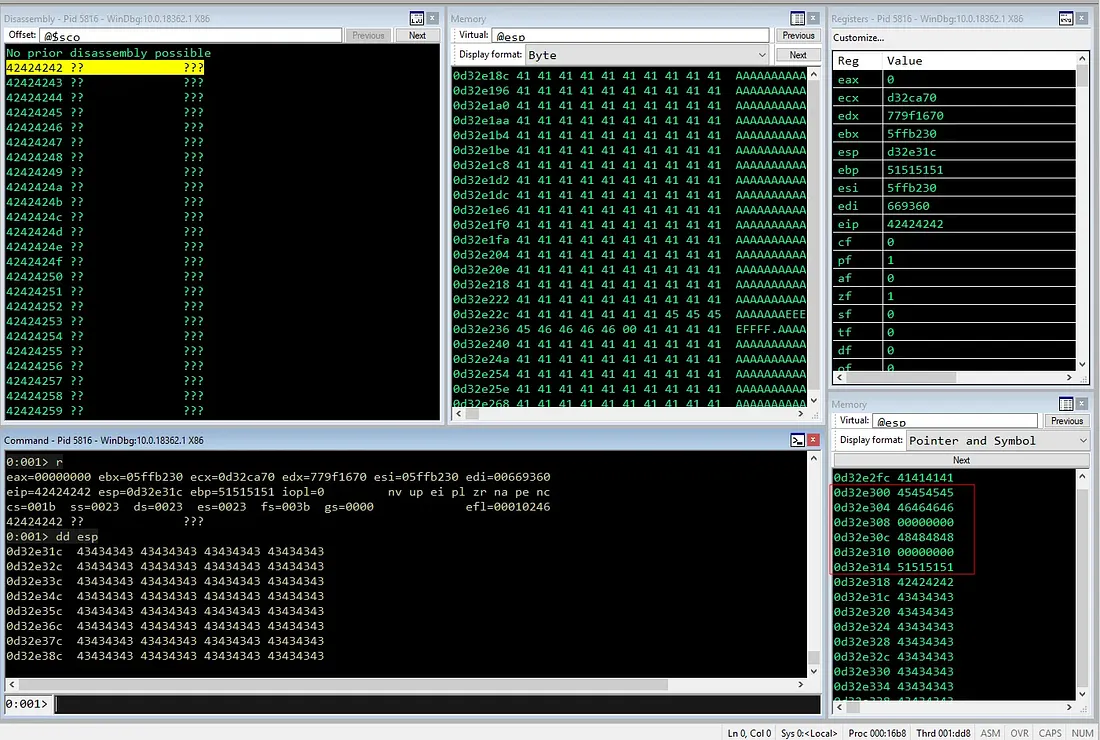Select pointer row 0d32e300 45454545
The height and width of the screenshot is (740, 1100).
[x=894, y=492]
